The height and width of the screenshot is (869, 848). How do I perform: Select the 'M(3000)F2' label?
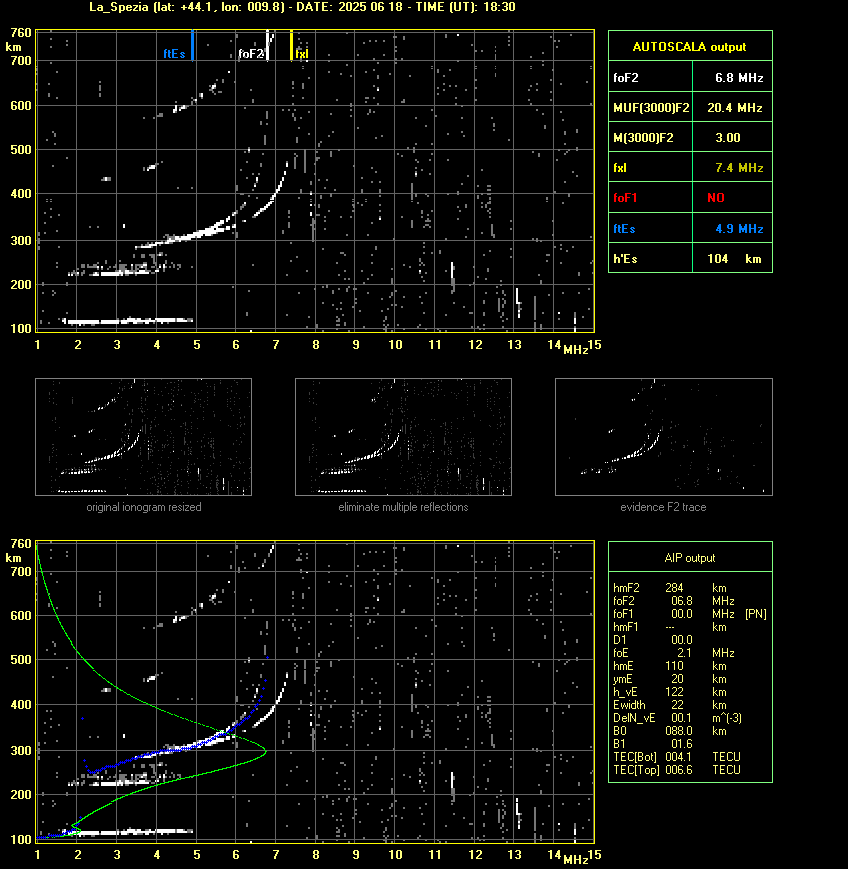(x=643, y=137)
